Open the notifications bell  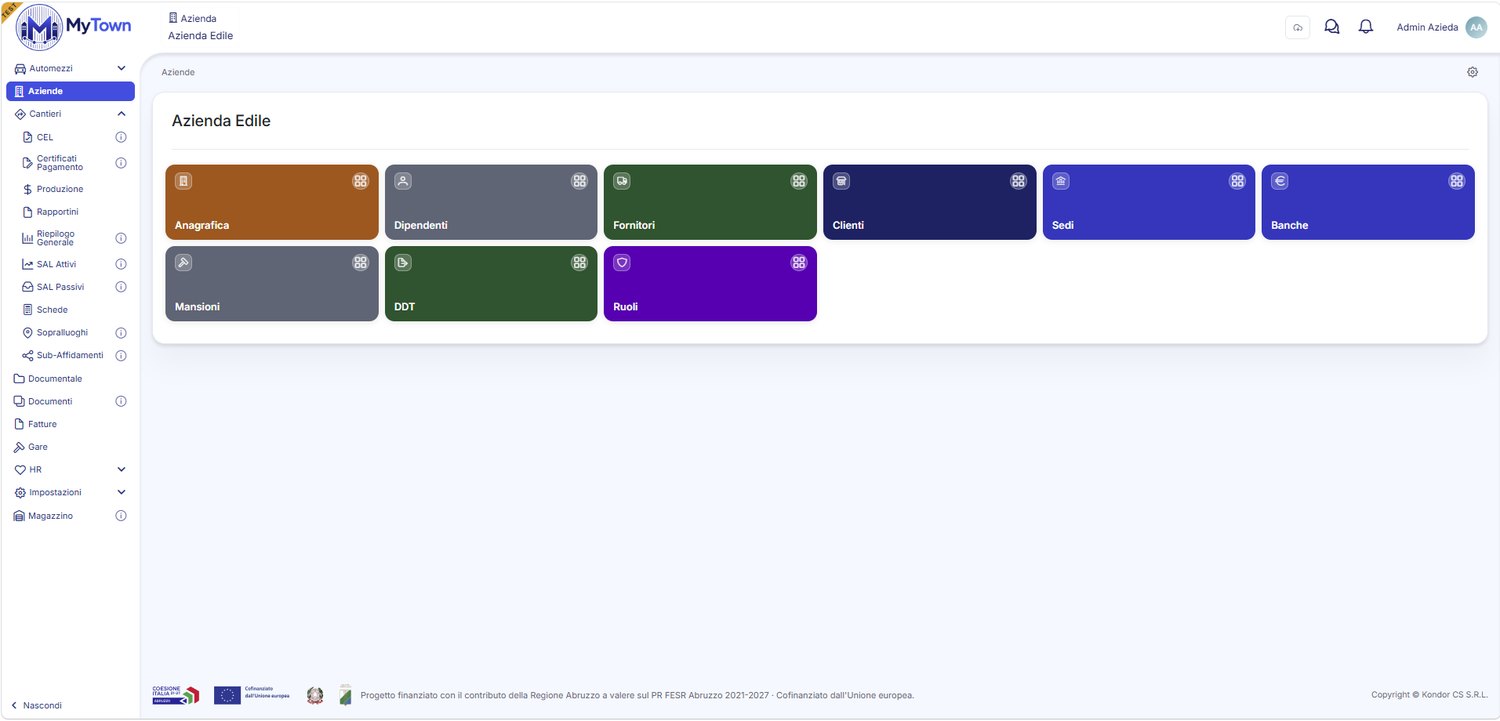(x=1366, y=27)
